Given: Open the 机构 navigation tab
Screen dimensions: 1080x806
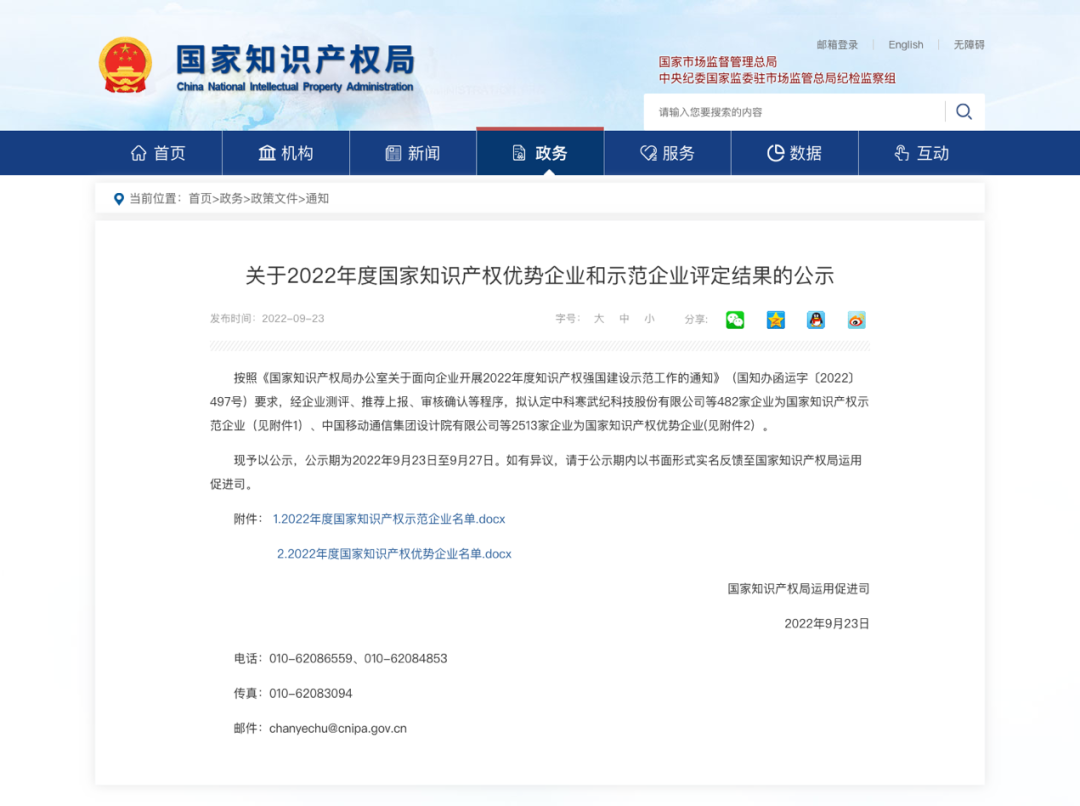Looking at the screenshot, I should click(x=286, y=153).
